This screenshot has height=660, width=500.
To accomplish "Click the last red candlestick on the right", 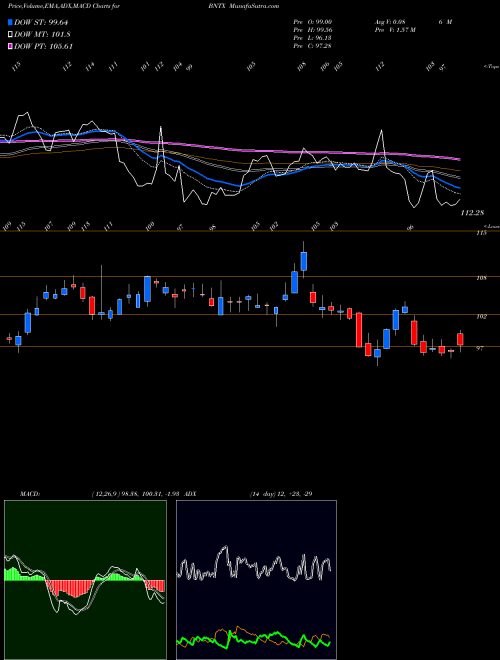I will [460, 339].
